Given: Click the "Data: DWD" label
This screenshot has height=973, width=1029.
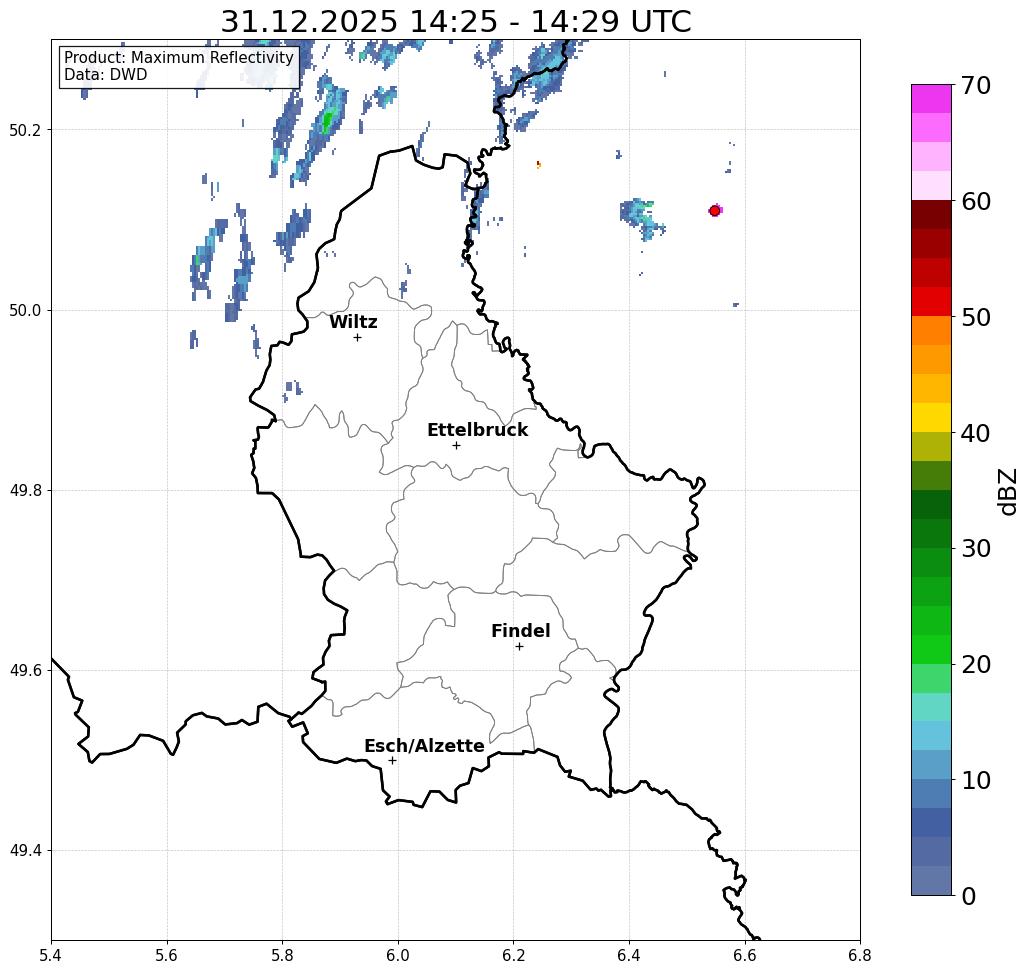Looking at the screenshot, I should pyautogui.click(x=106, y=75).
